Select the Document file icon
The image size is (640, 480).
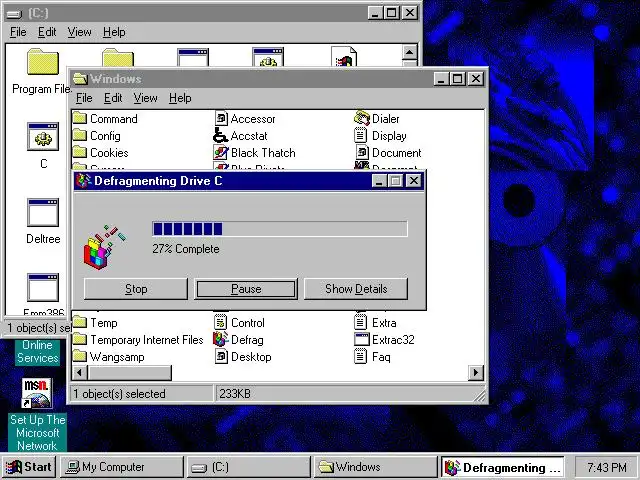click(362, 153)
